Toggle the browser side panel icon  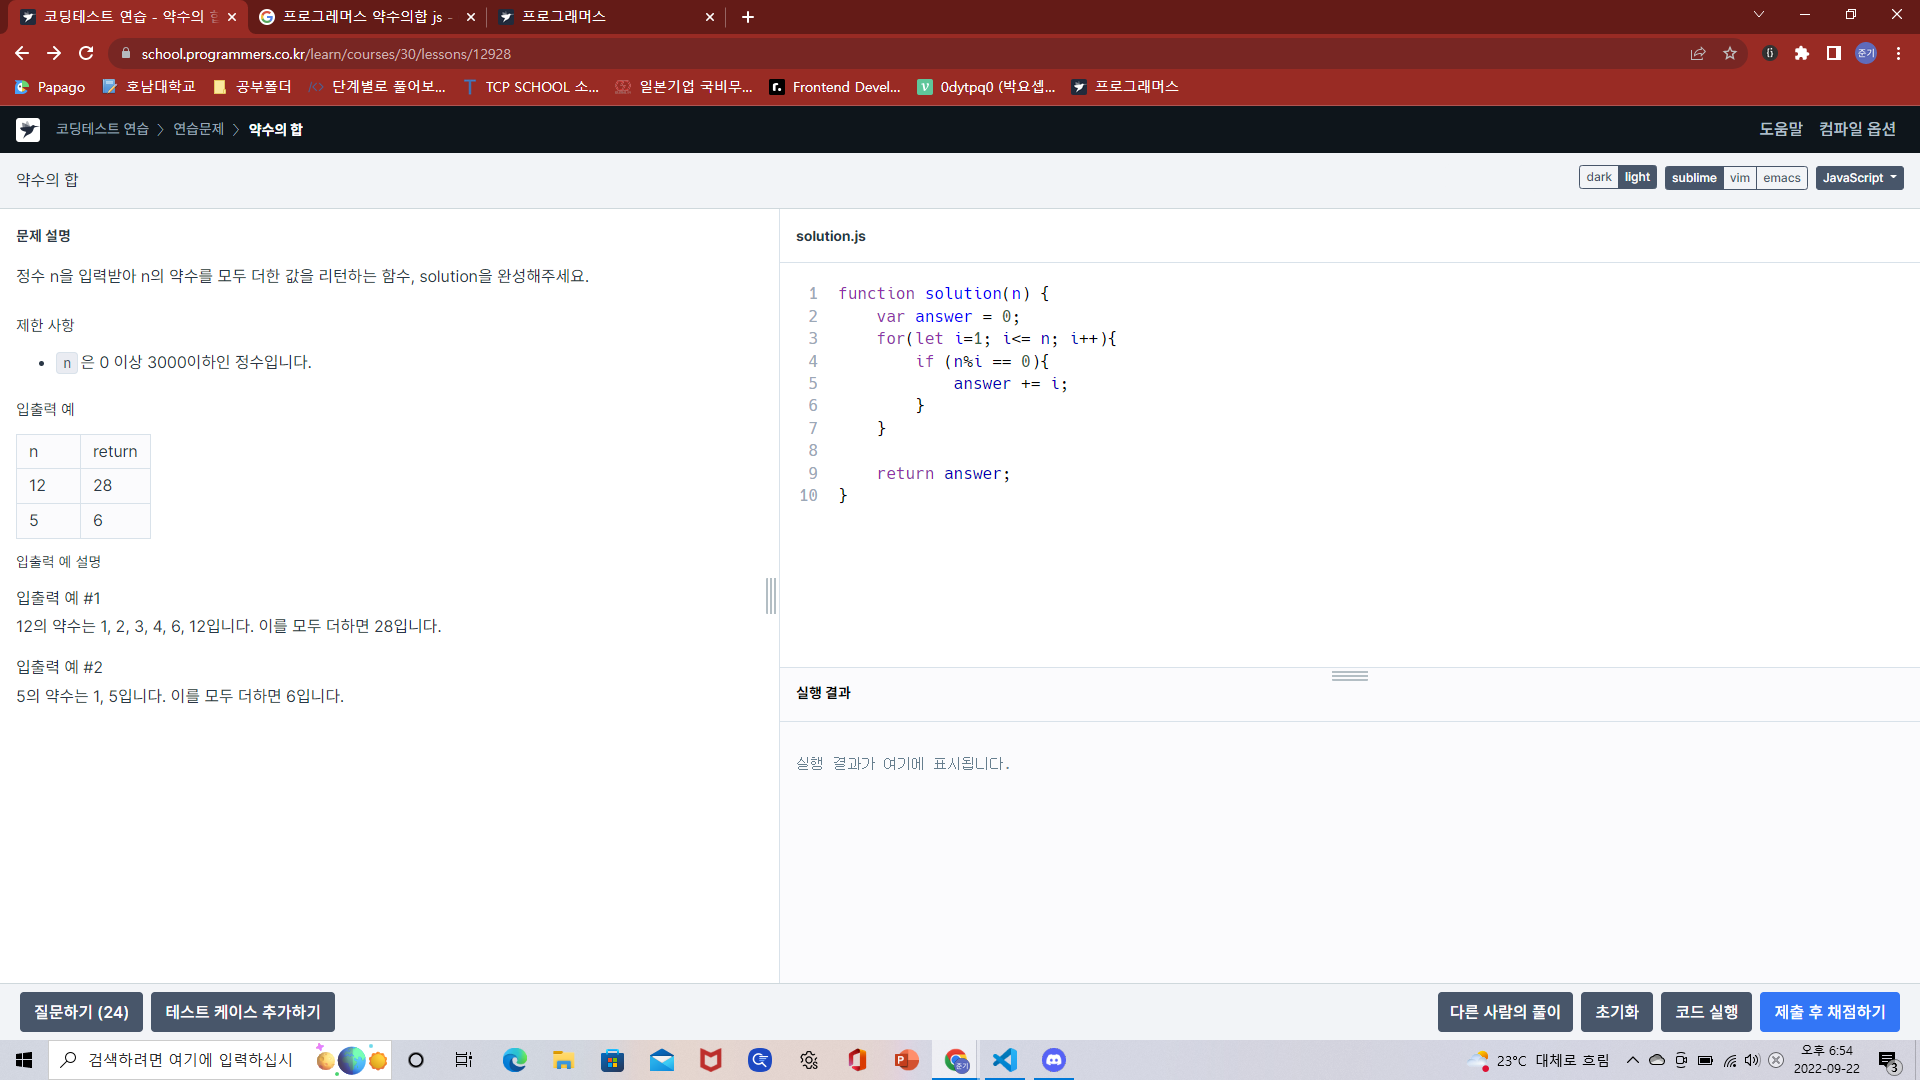point(1834,53)
